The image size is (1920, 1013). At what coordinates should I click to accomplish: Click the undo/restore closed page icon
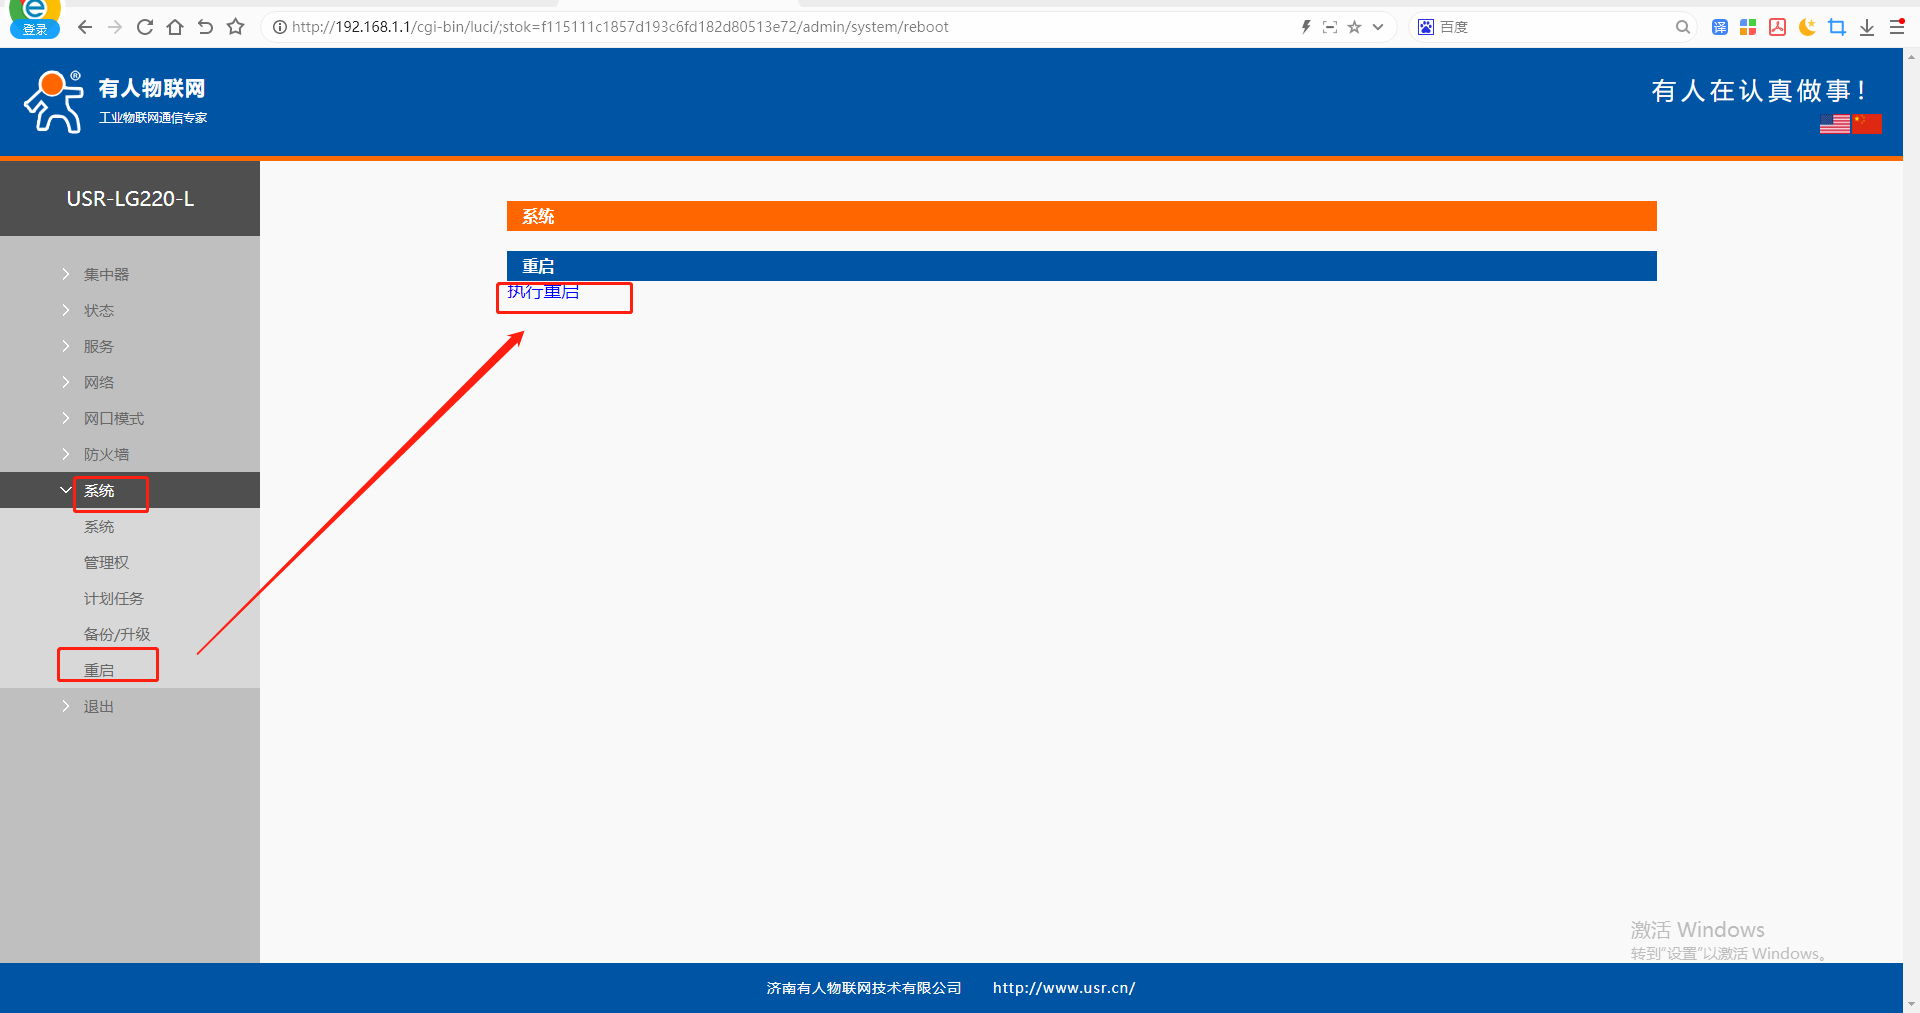point(205,27)
